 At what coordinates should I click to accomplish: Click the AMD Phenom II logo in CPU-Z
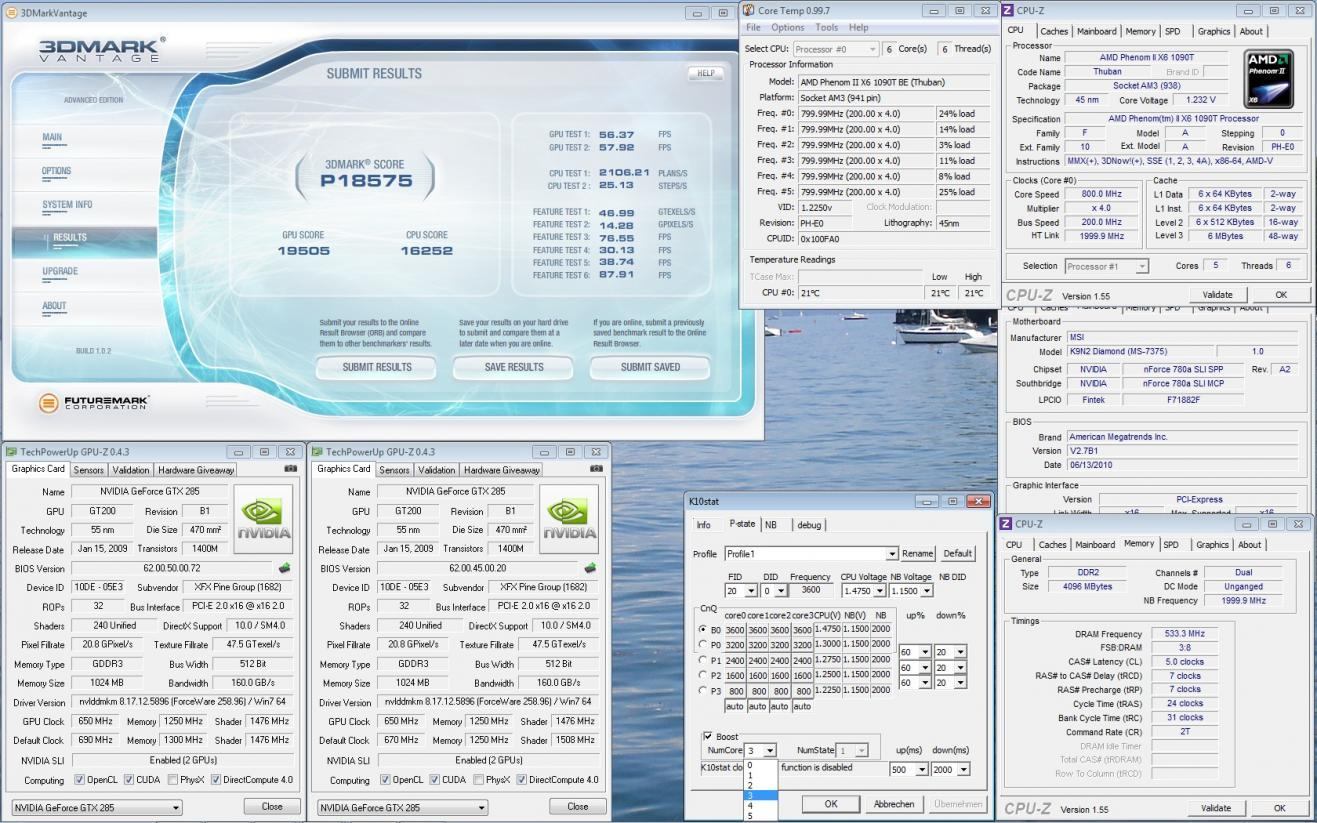[x=1269, y=79]
